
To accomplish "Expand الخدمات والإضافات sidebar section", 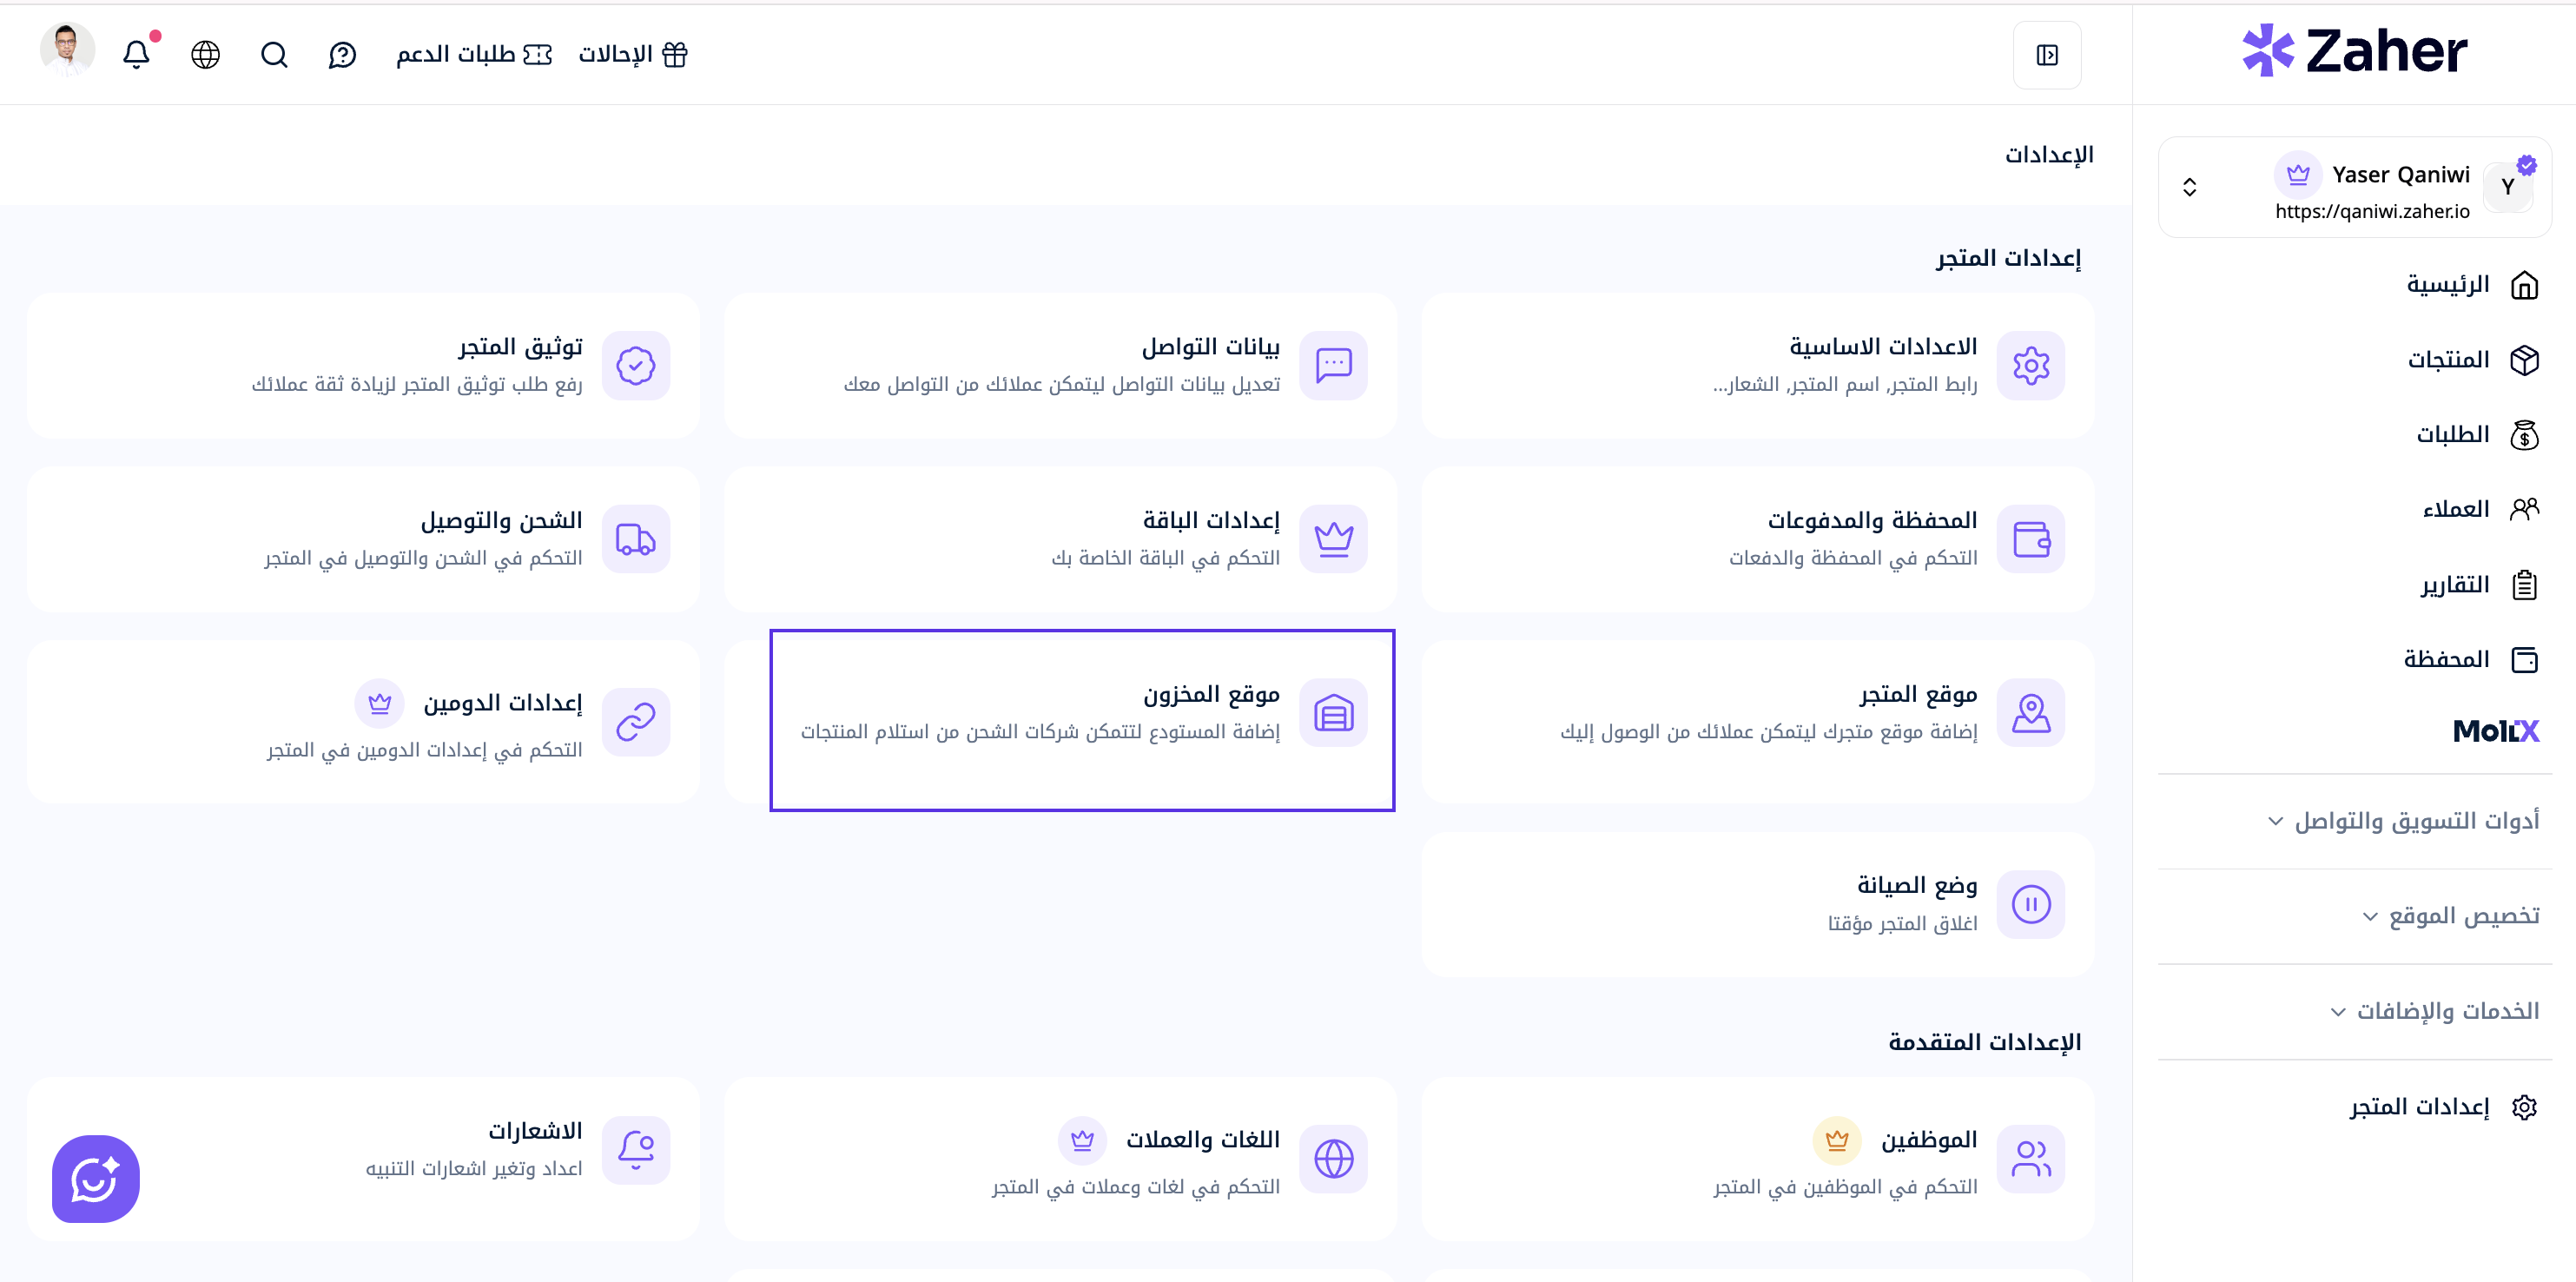I will tap(2434, 1011).
